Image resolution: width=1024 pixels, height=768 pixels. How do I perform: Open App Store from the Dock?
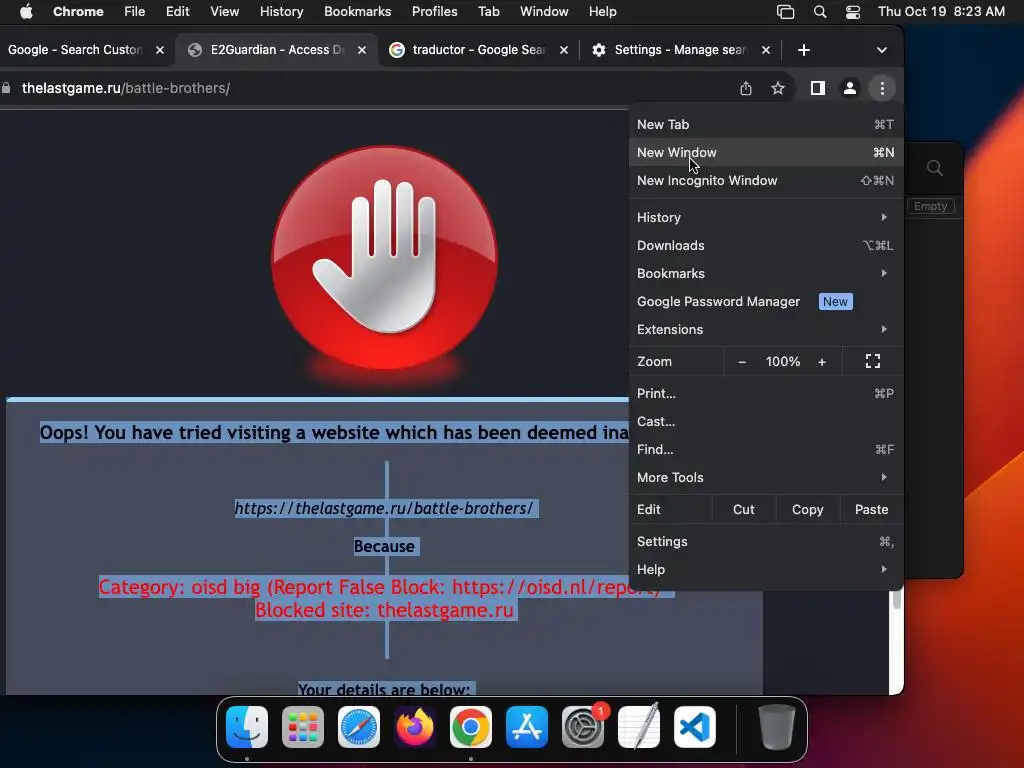click(527, 727)
